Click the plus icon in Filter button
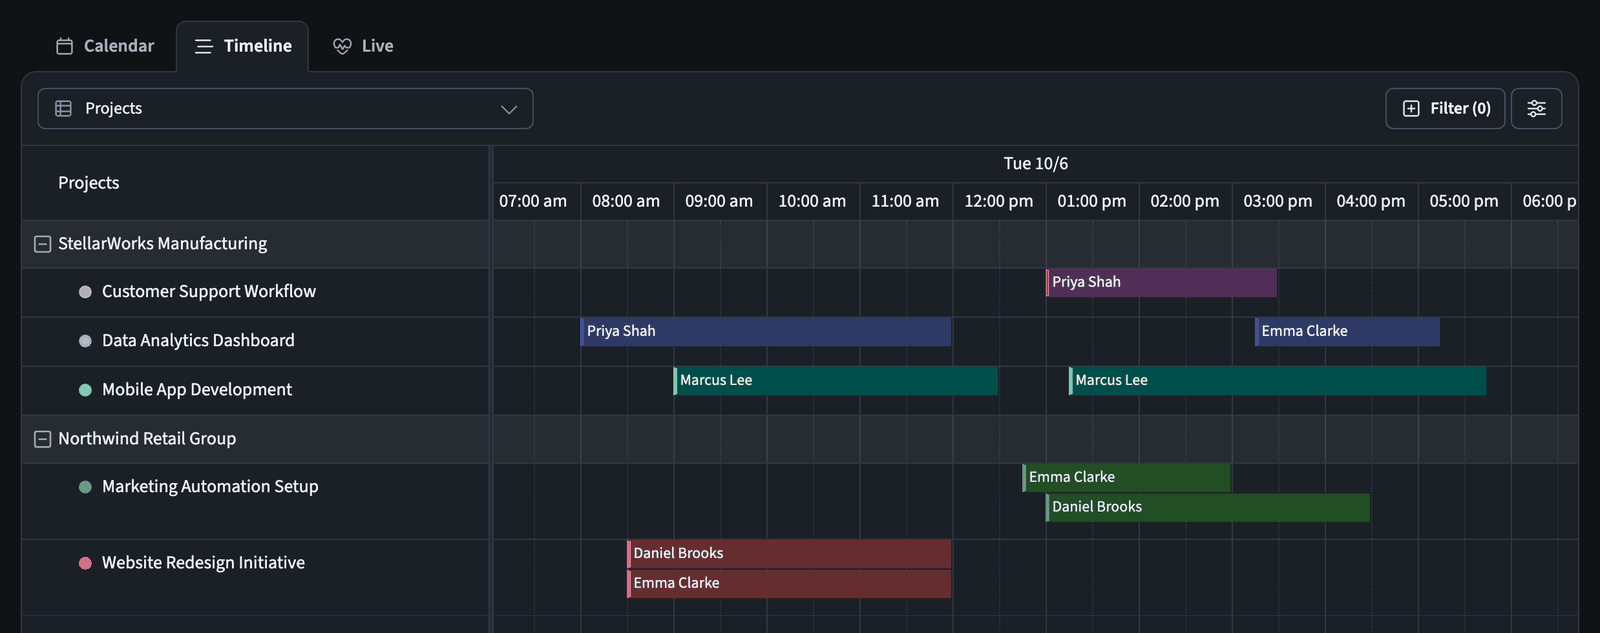 [x=1411, y=108]
